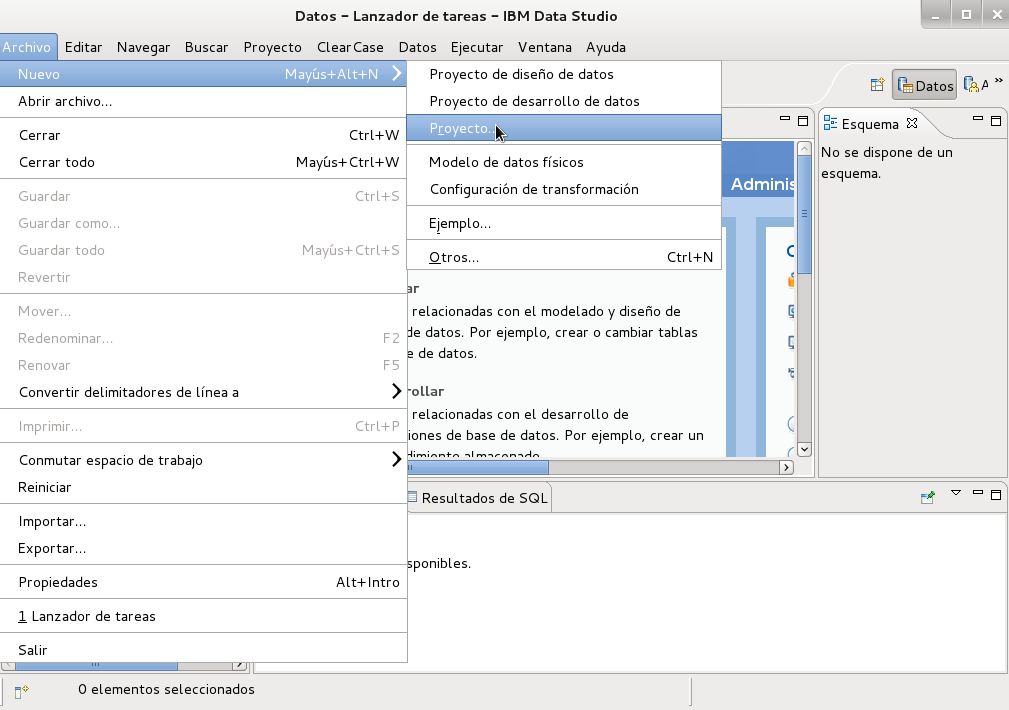Click horizontal scrollbar right arrow in editor
This screenshot has width=1009, height=710.
(786, 467)
